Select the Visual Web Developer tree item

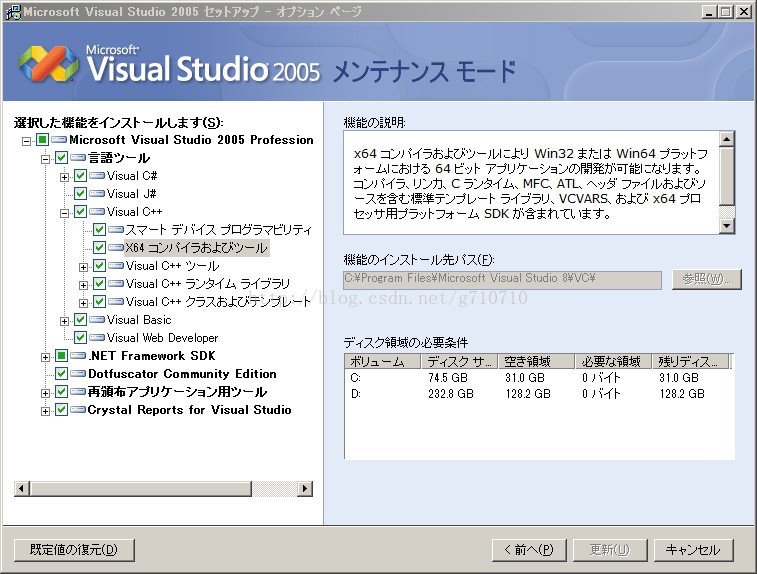(x=163, y=337)
